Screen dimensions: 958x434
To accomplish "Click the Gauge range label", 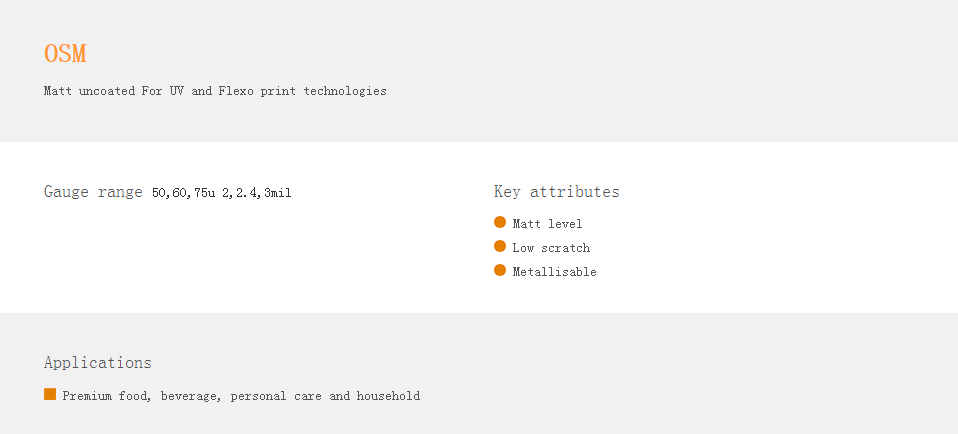I will pyautogui.click(x=93, y=192).
